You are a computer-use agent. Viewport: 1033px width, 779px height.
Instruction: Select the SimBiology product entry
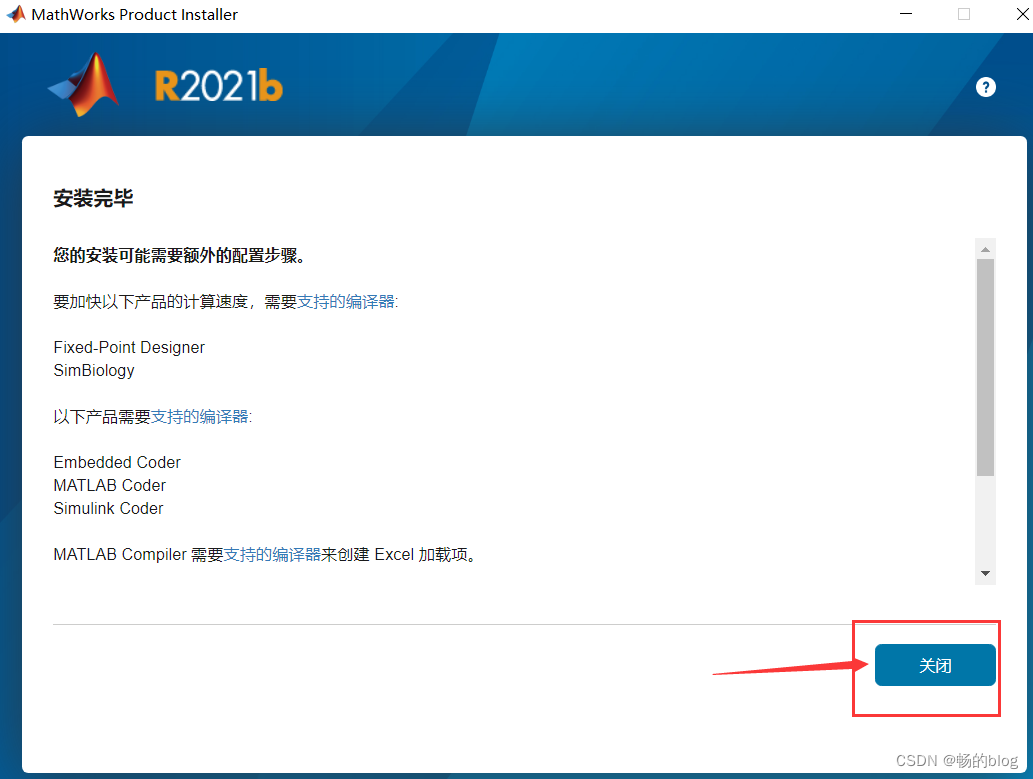tap(93, 370)
